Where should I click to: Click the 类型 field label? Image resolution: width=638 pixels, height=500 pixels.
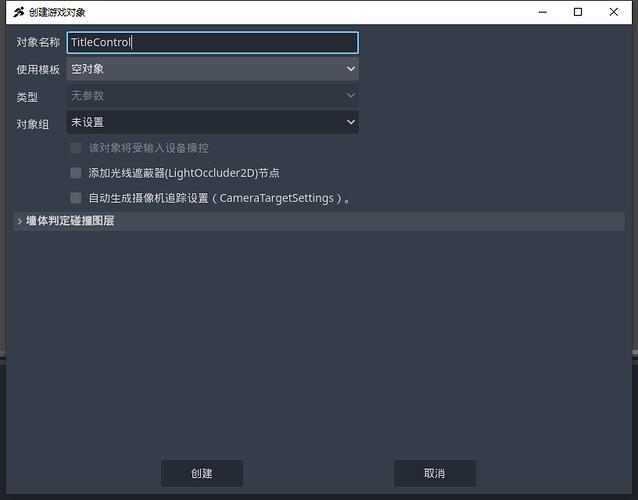[27, 97]
